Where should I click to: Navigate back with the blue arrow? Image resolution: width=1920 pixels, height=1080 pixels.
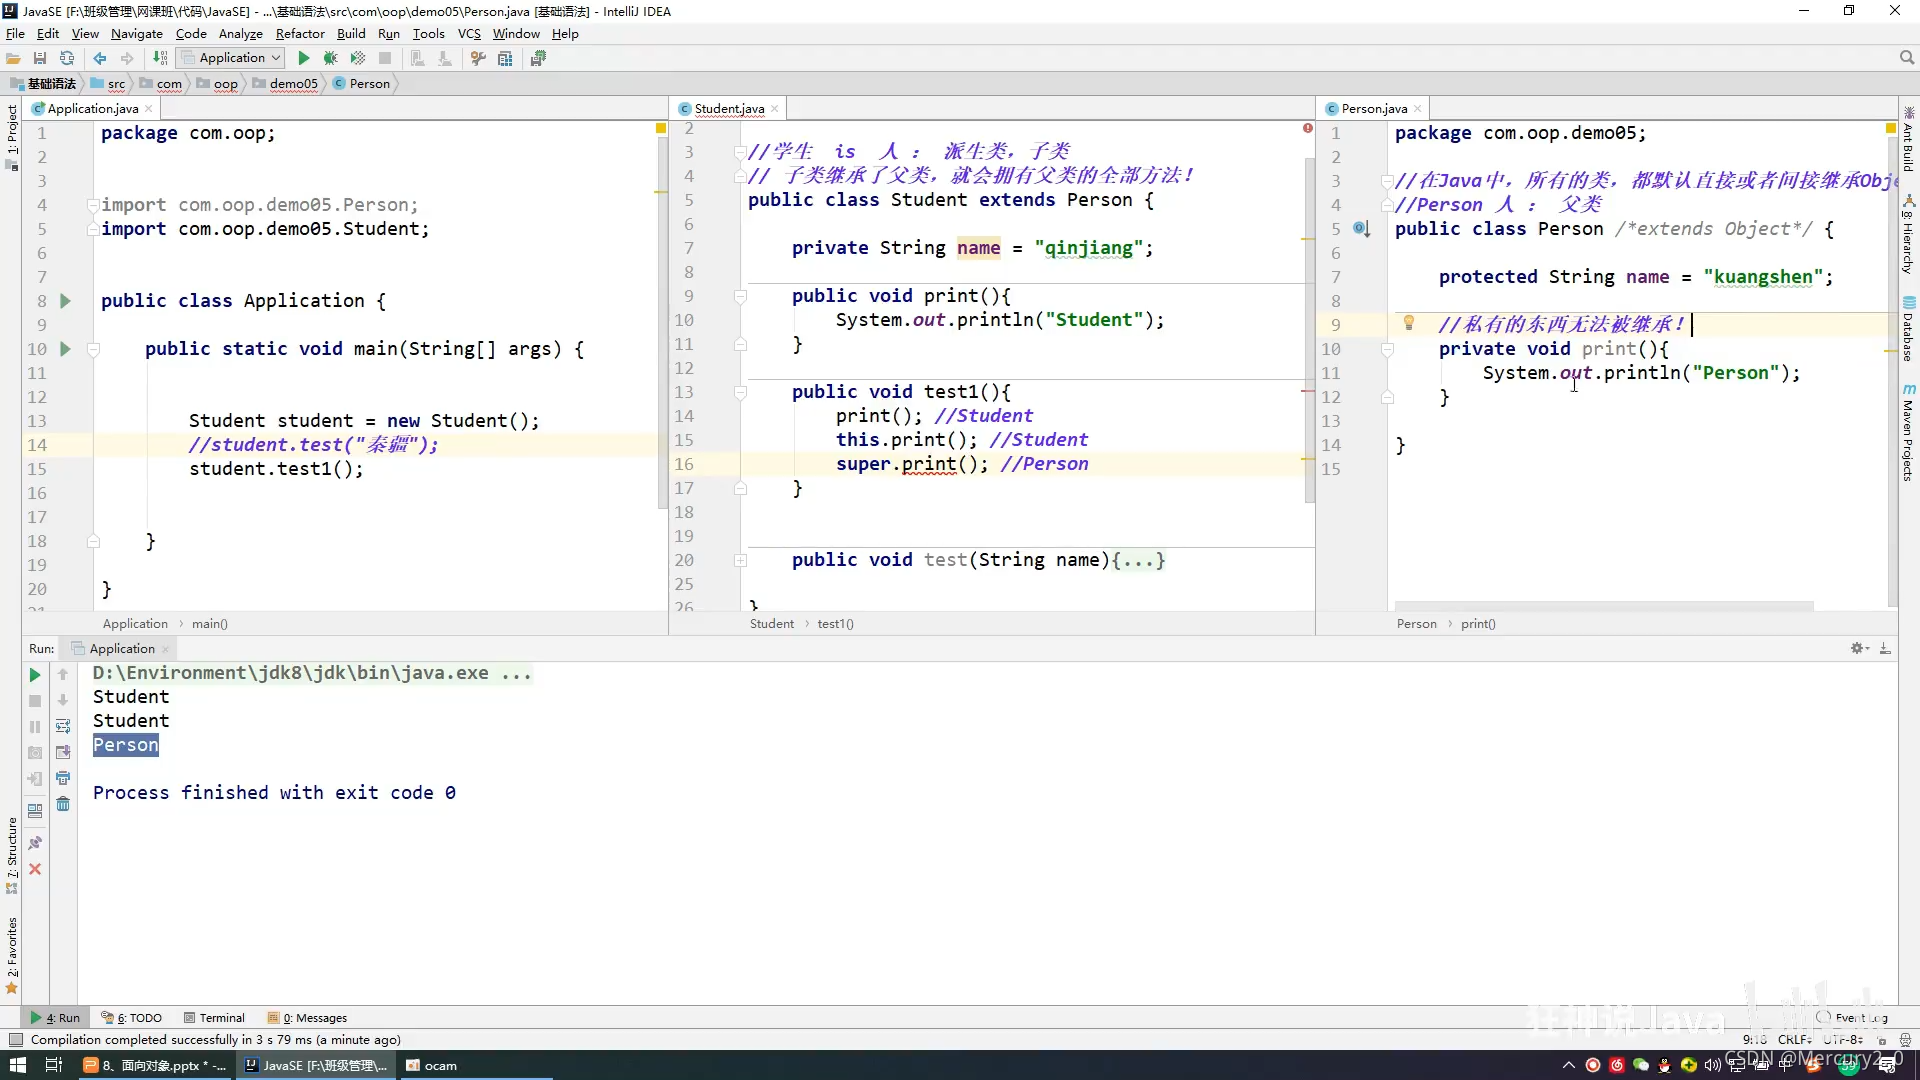tap(100, 59)
